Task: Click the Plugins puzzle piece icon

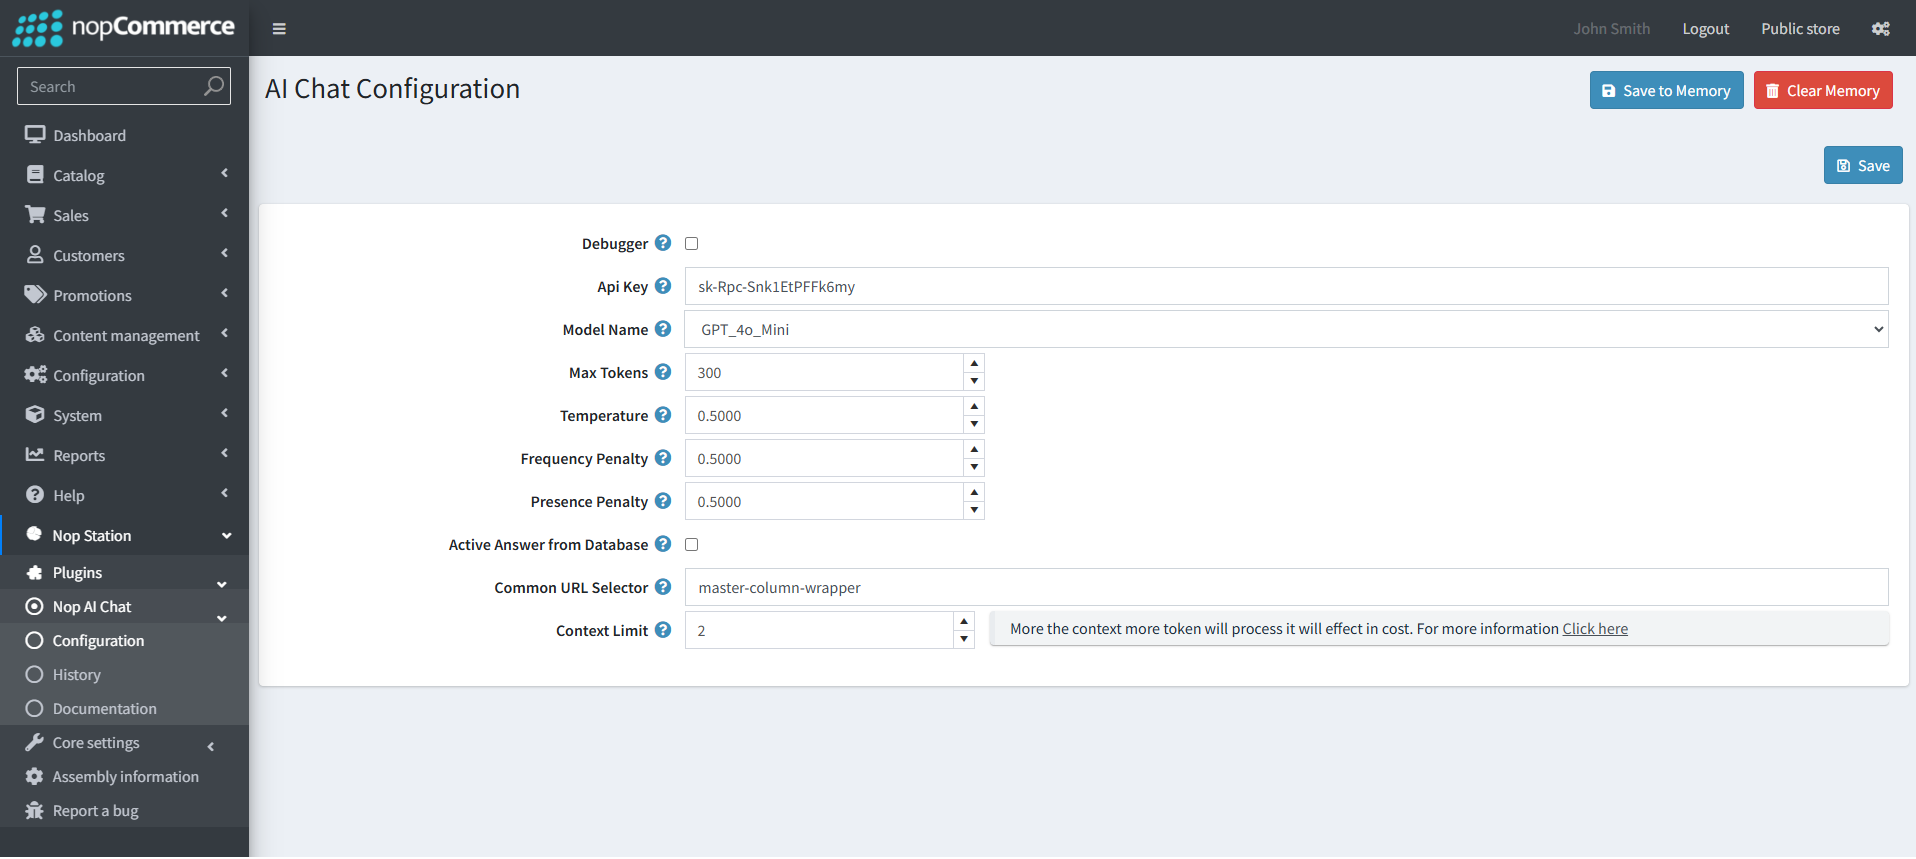Action: [x=35, y=573]
